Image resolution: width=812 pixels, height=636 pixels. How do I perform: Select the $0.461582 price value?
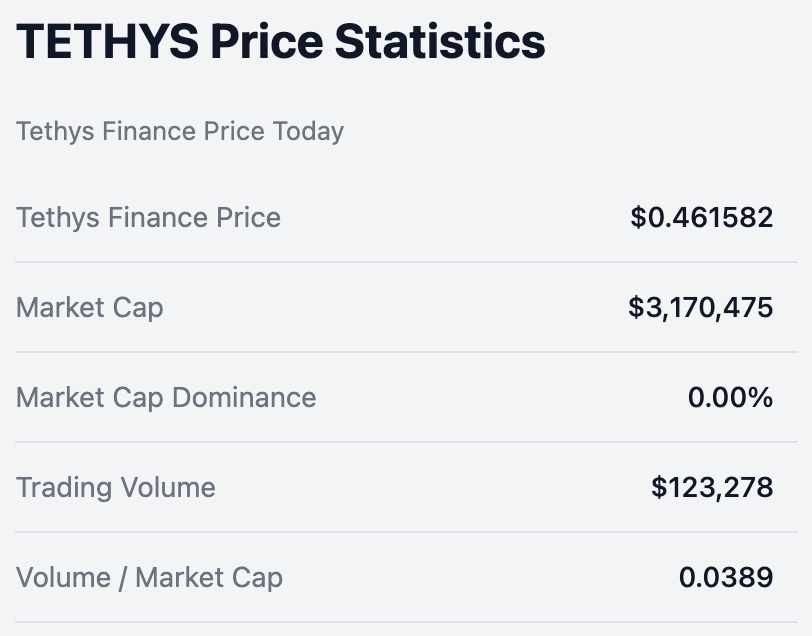tap(702, 217)
